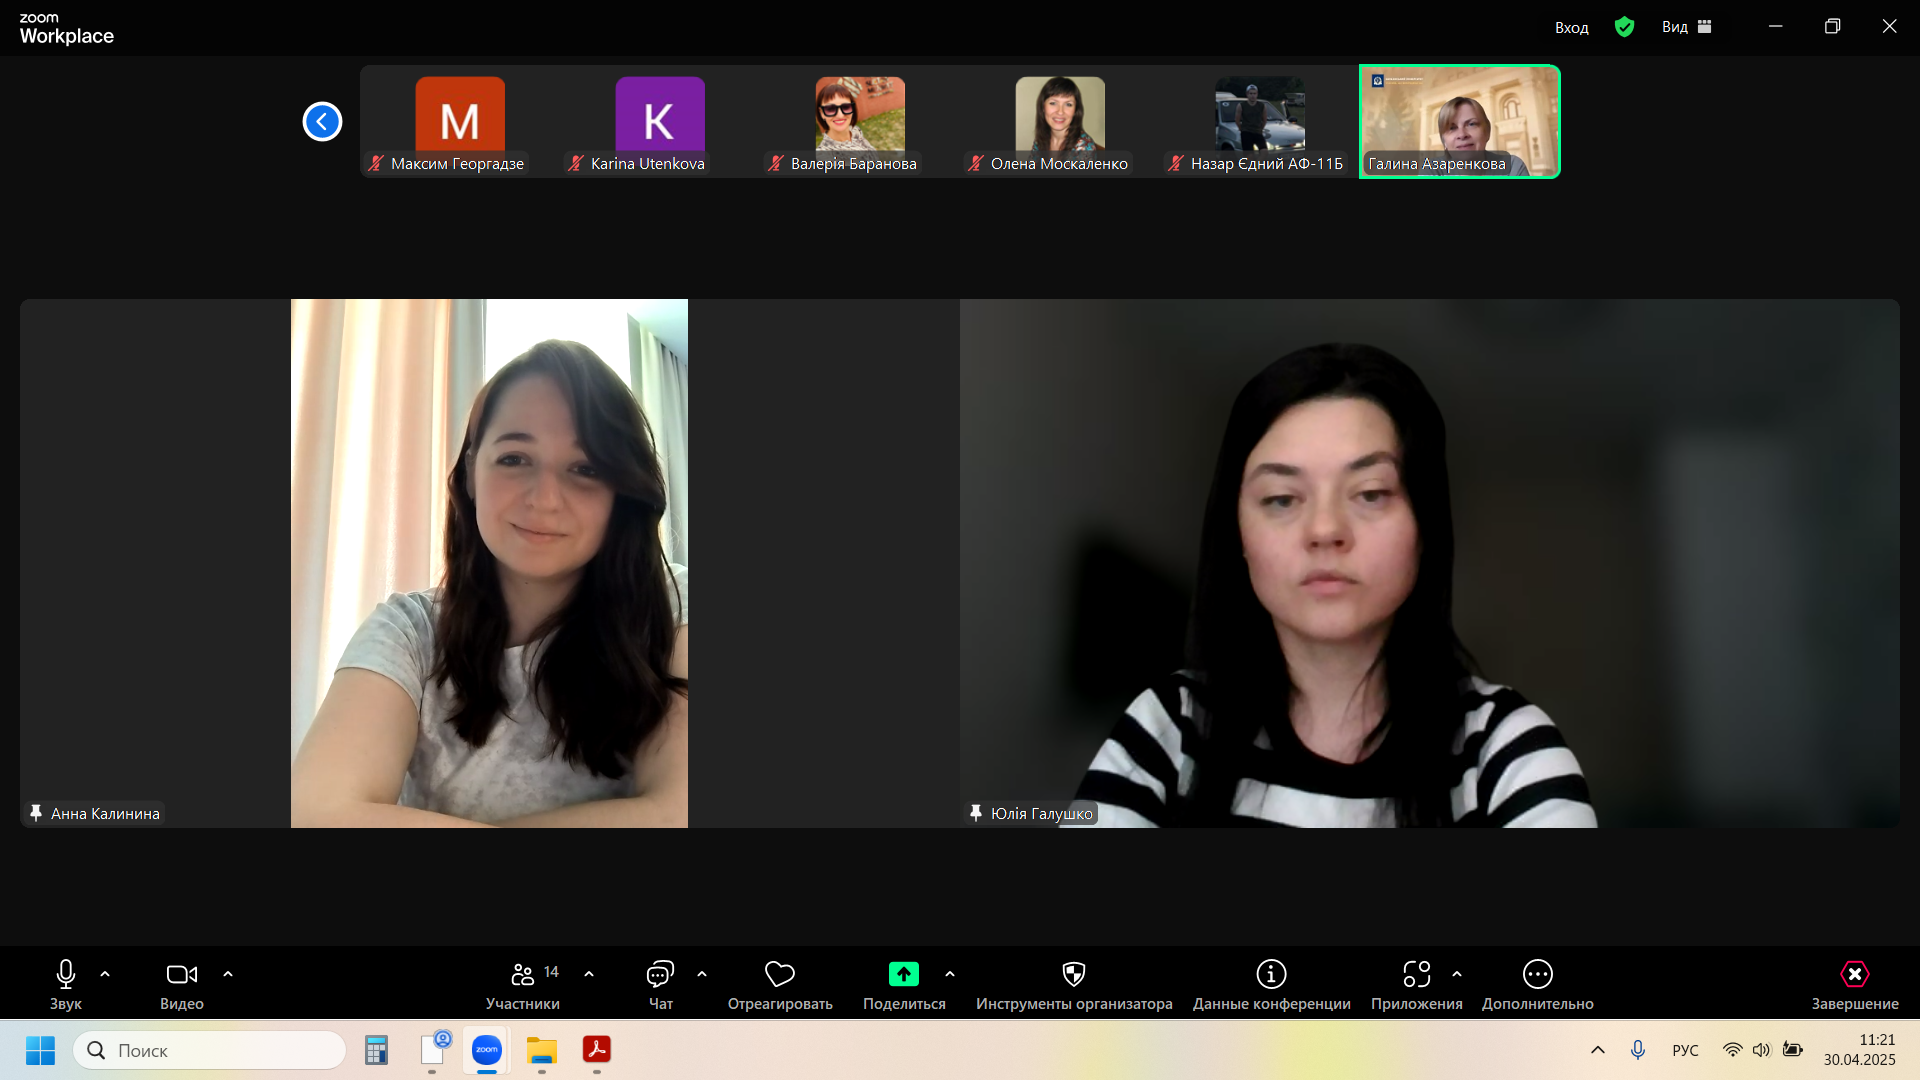Image resolution: width=1920 pixels, height=1080 pixels.
Task: Click muted mic icon for Karina Utenkova
Action: [x=576, y=163]
